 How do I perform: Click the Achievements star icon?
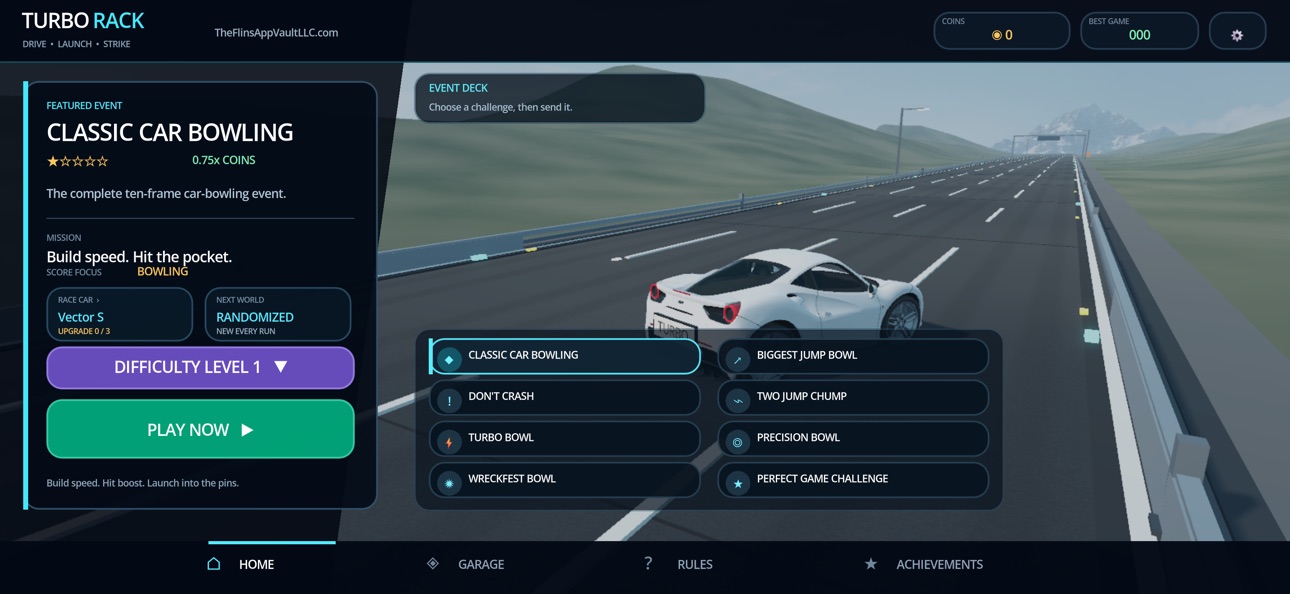[871, 564]
